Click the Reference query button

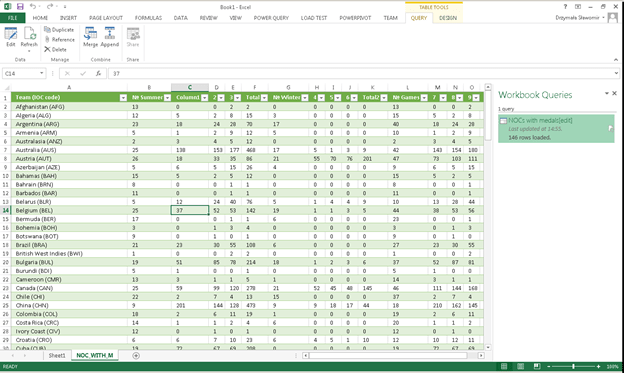(x=59, y=39)
